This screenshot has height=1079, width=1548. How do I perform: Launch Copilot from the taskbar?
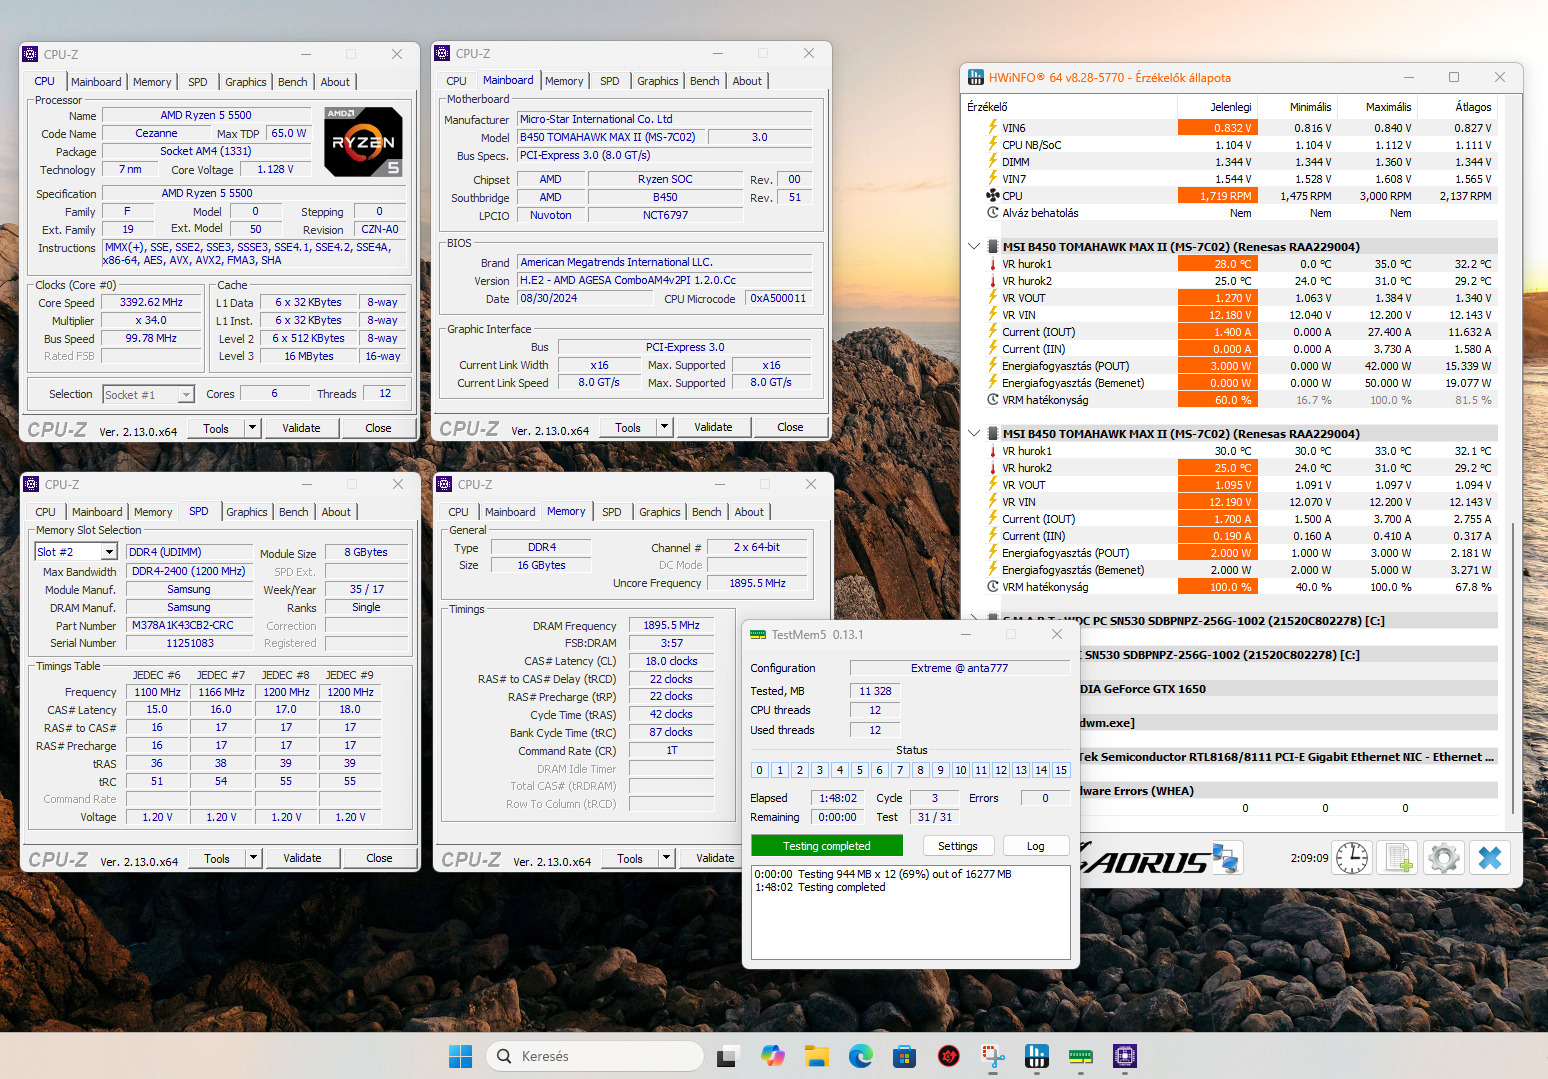pyautogui.click(x=772, y=1056)
